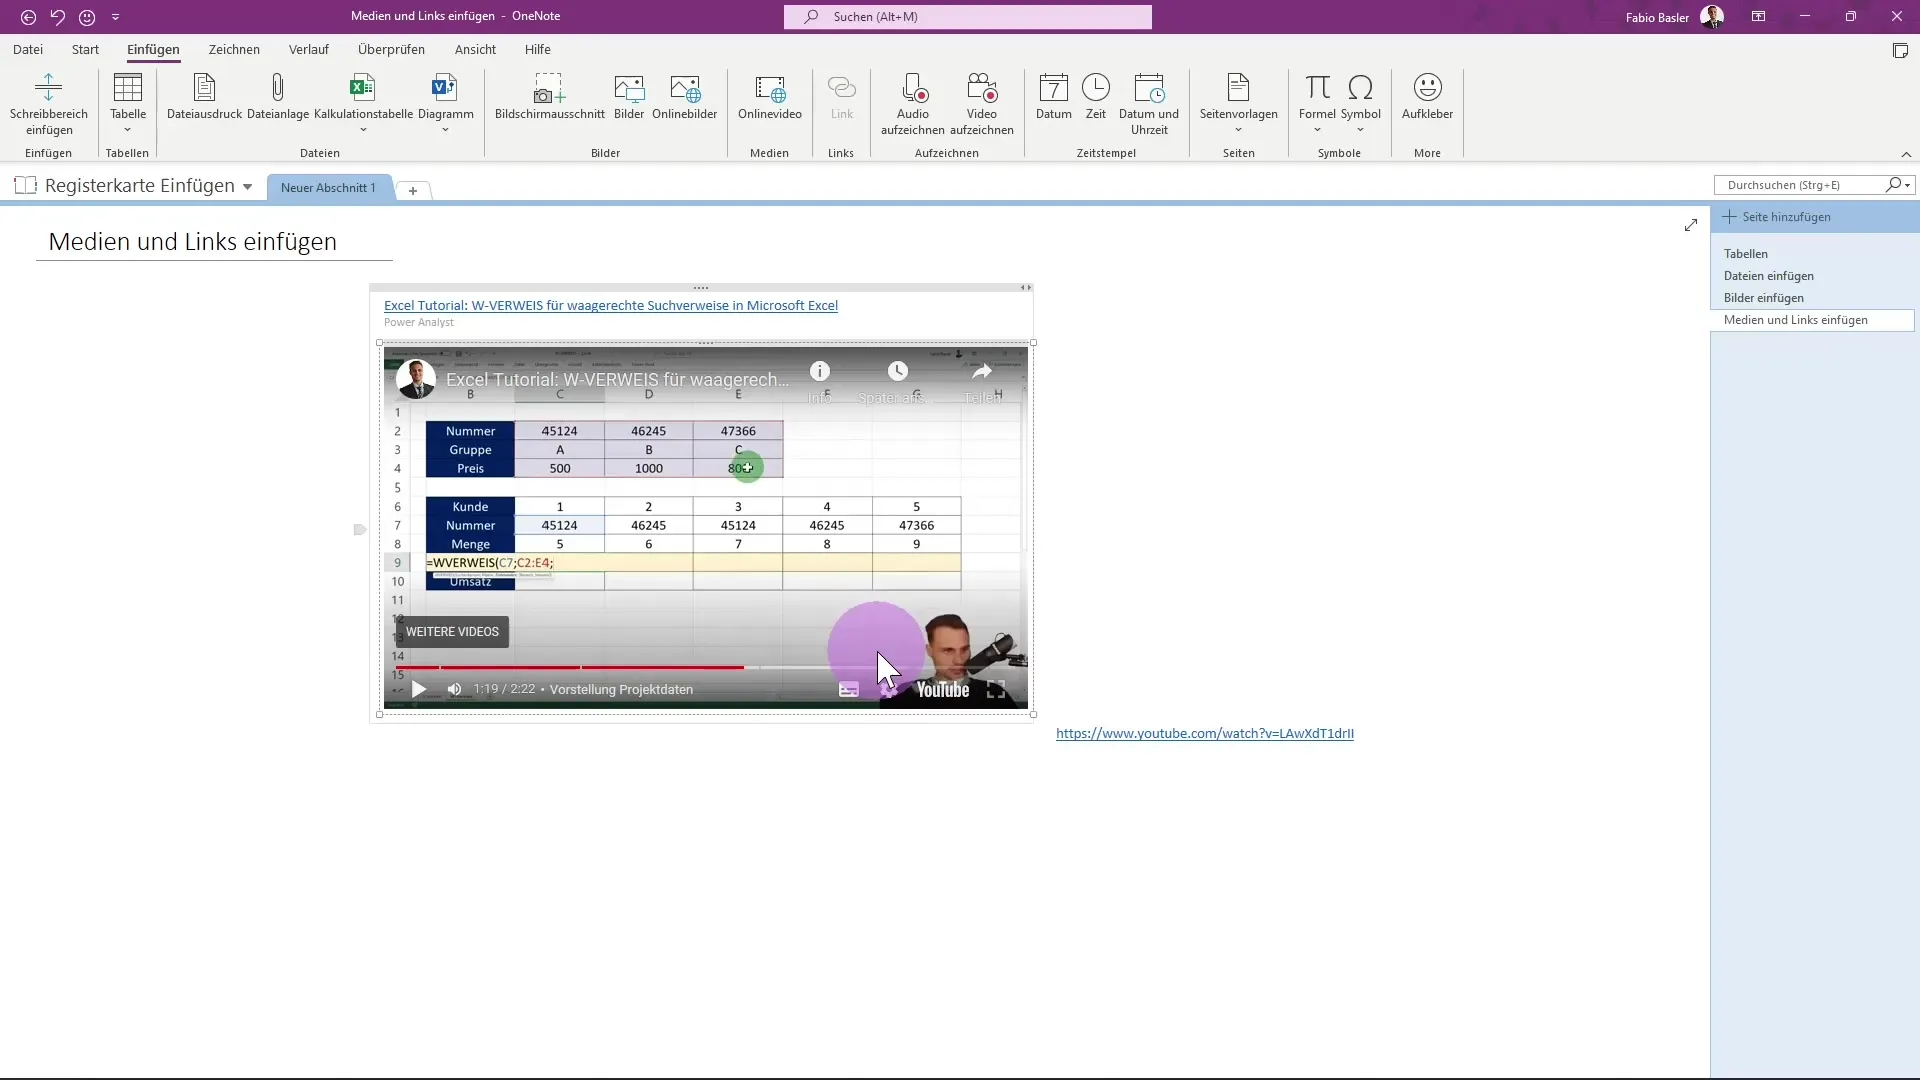Open the feedback smiley in title bar
The height and width of the screenshot is (1080, 1920).
click(x=87, y=17)
